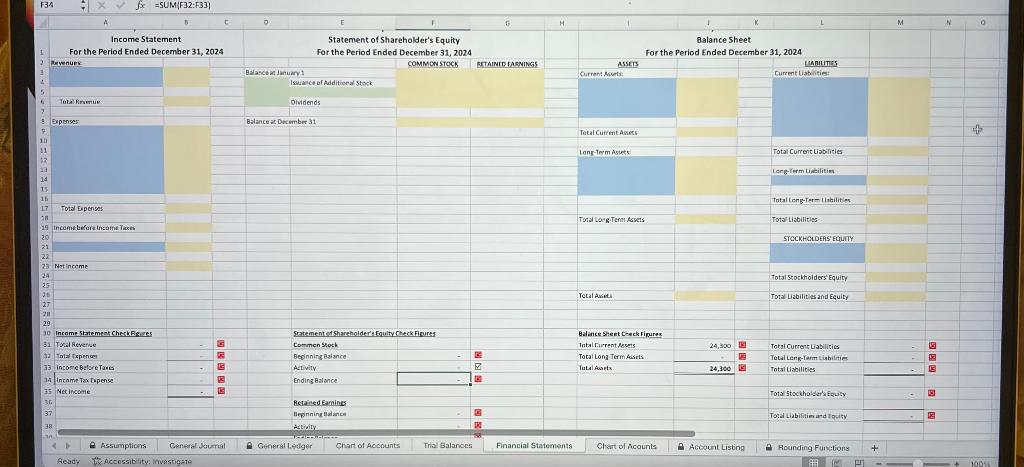Viewport: 1024px width, 467px height.
Task: Click the blue Current Assets input block
Action: tap(628, 98)
